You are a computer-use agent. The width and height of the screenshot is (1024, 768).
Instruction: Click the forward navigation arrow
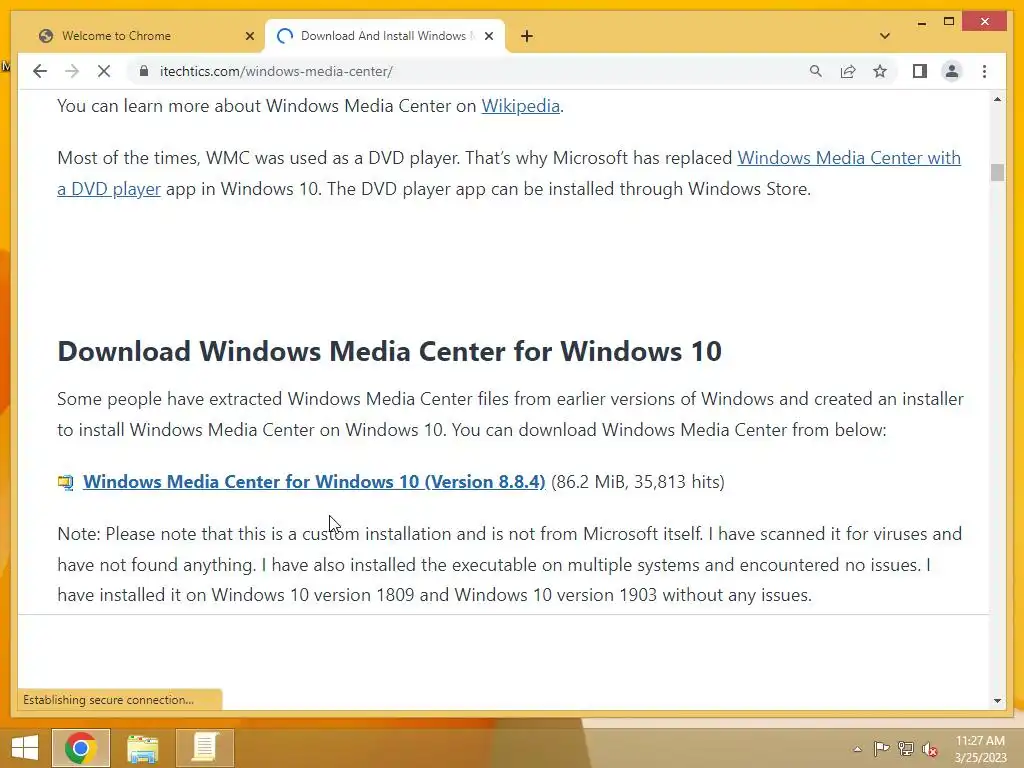[x=72, y=71]
